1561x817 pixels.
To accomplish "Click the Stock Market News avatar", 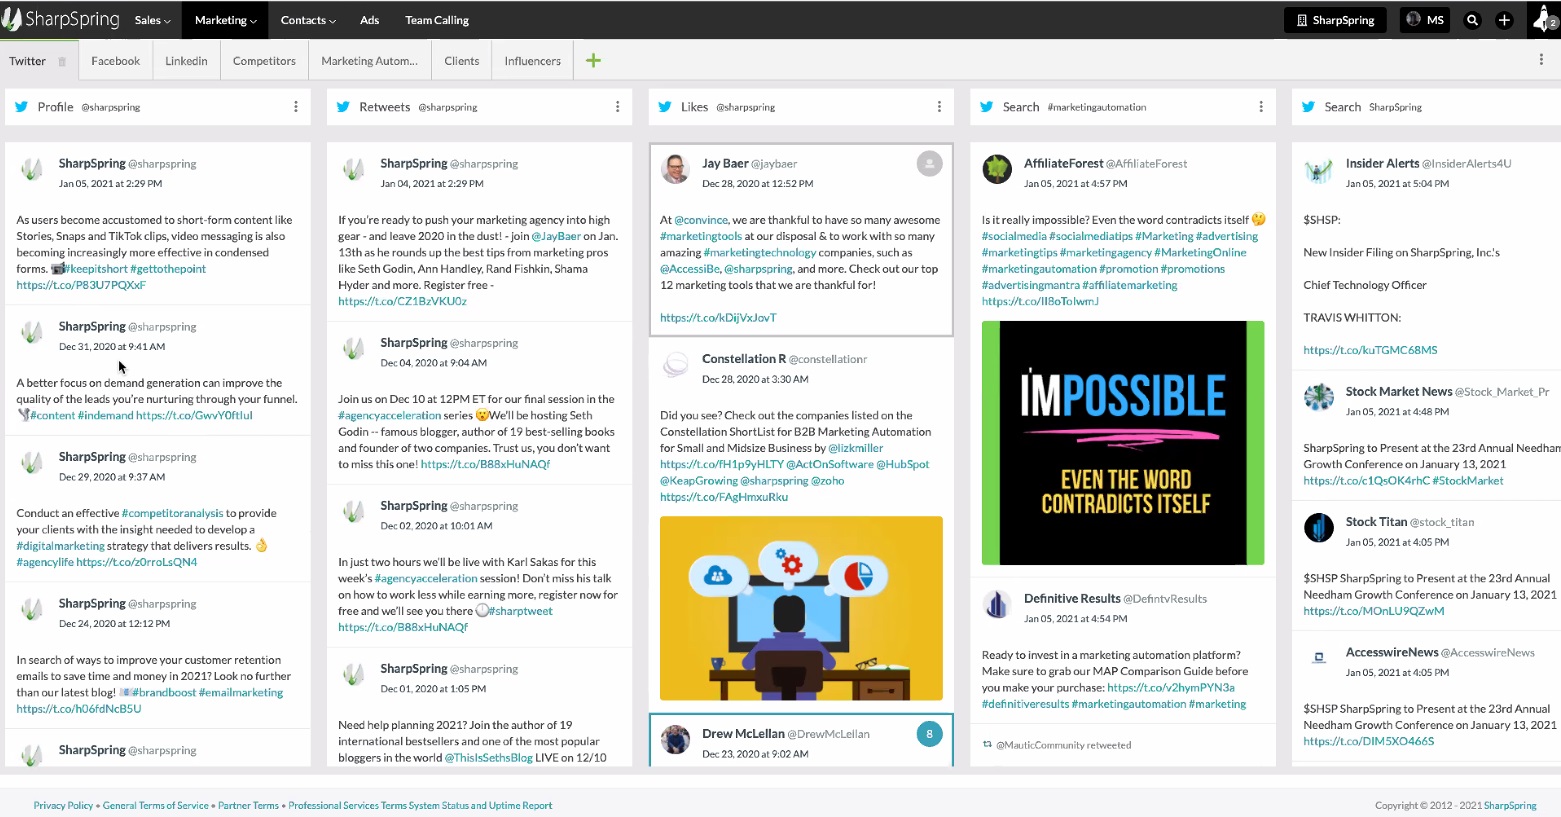I will tap(1319, 397).
